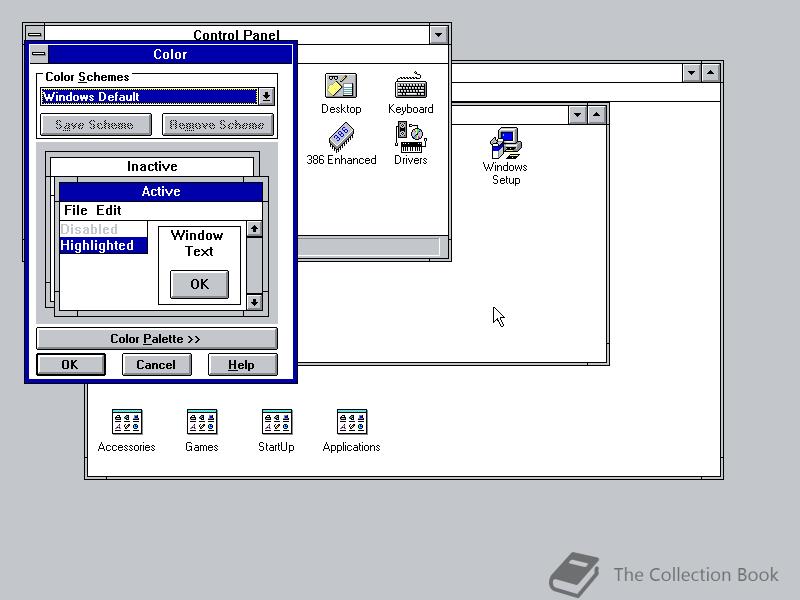The height and width of the screenshot is (600, 800).
Task: Expand the Color Schemes dropdown arrow
Action: pos(266,96)
